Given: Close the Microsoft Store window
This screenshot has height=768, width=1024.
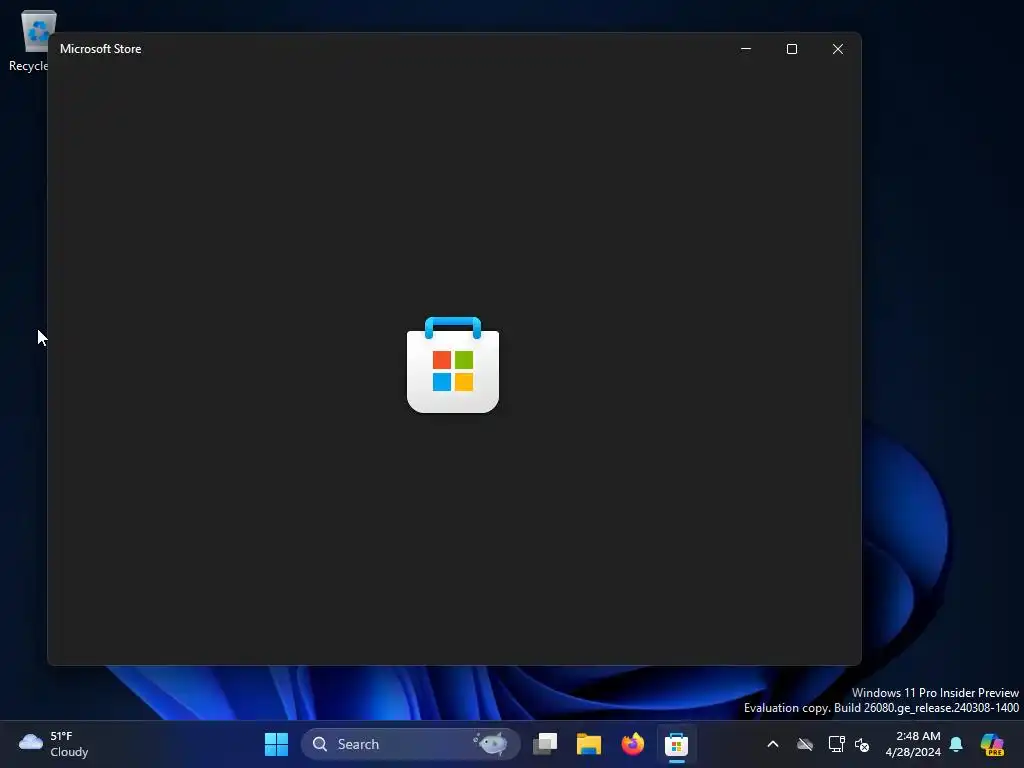Looking at the screenshot, I should [838, 49].
